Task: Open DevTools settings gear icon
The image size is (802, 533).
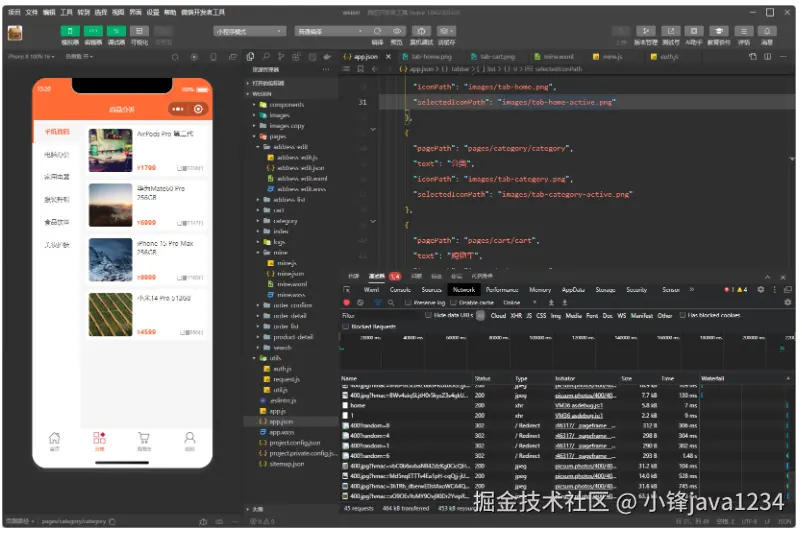Action: tap(761, 290)
